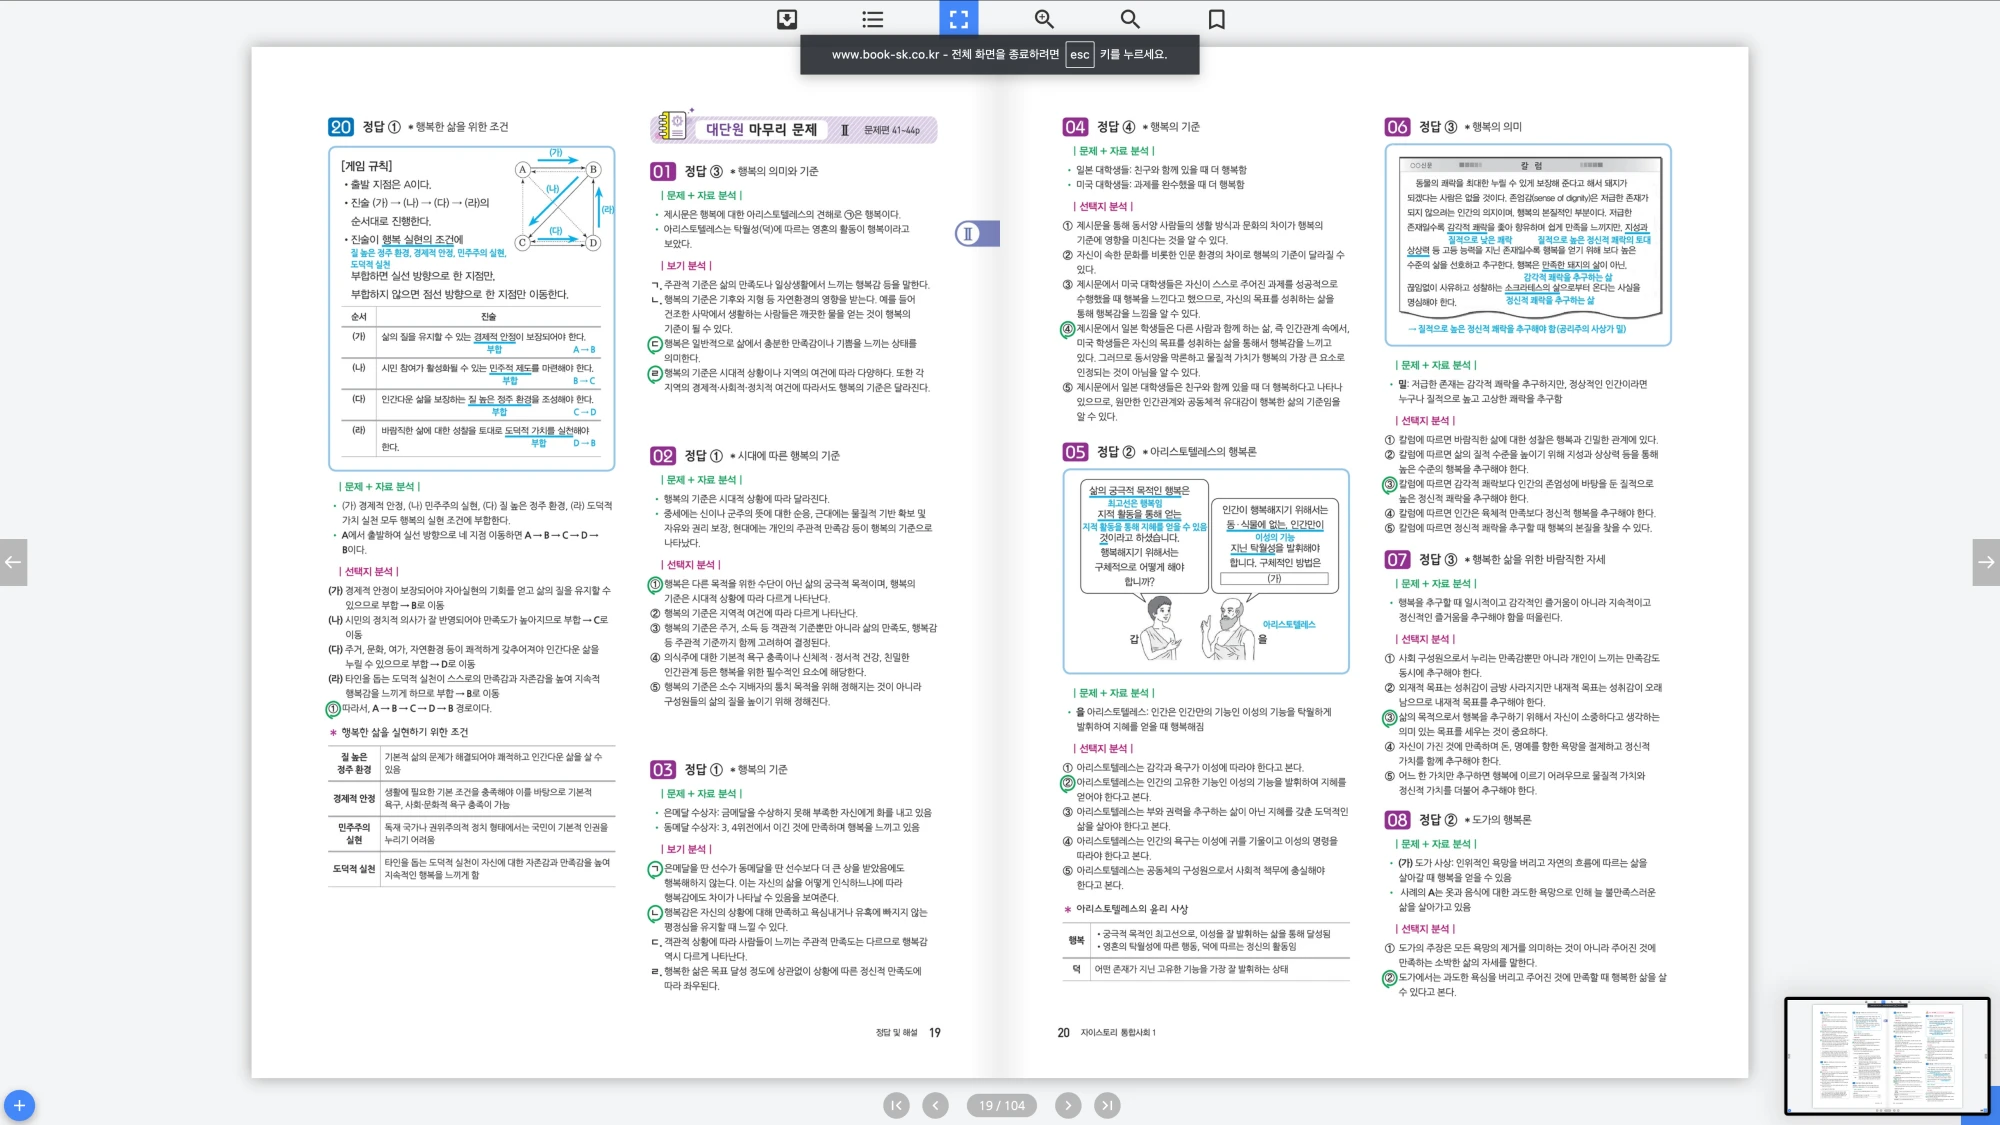Go to the first page
The height and width of the screenshot is (1125, 2000).
tap(896, 1105)
